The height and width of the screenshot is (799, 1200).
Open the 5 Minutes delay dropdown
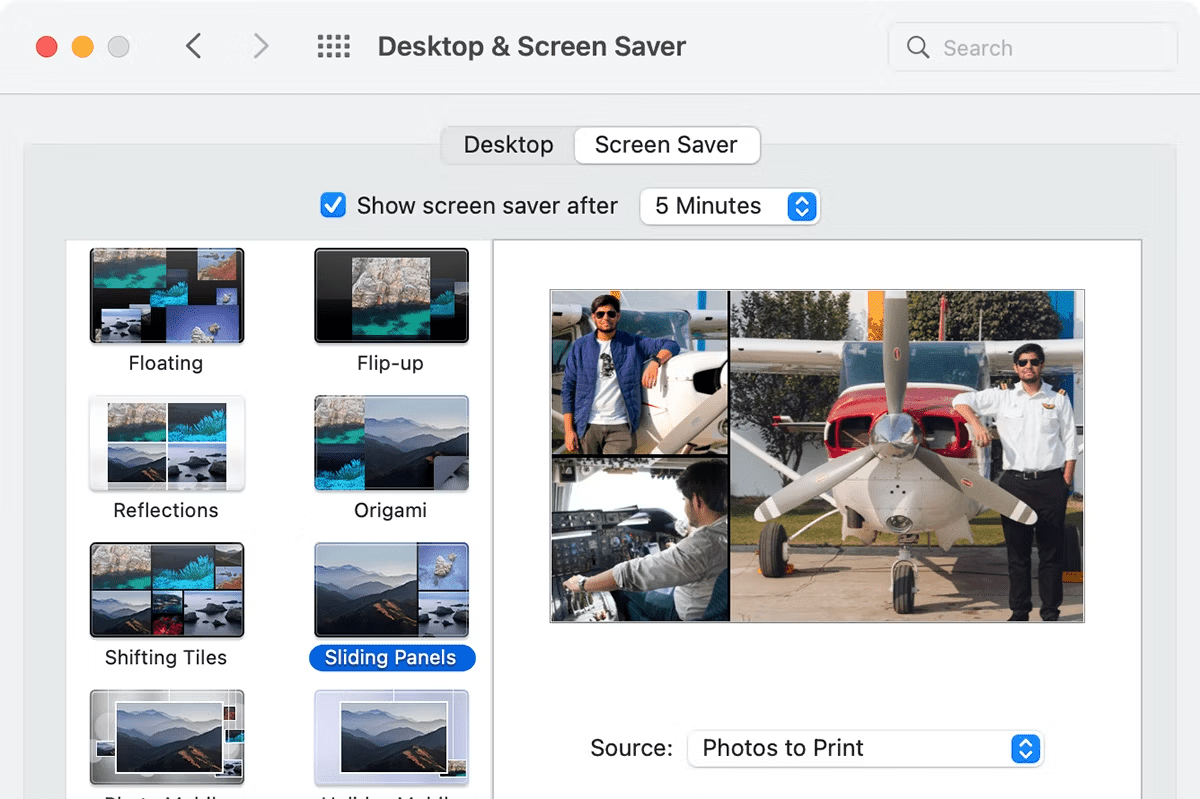[x=729, y=206]
